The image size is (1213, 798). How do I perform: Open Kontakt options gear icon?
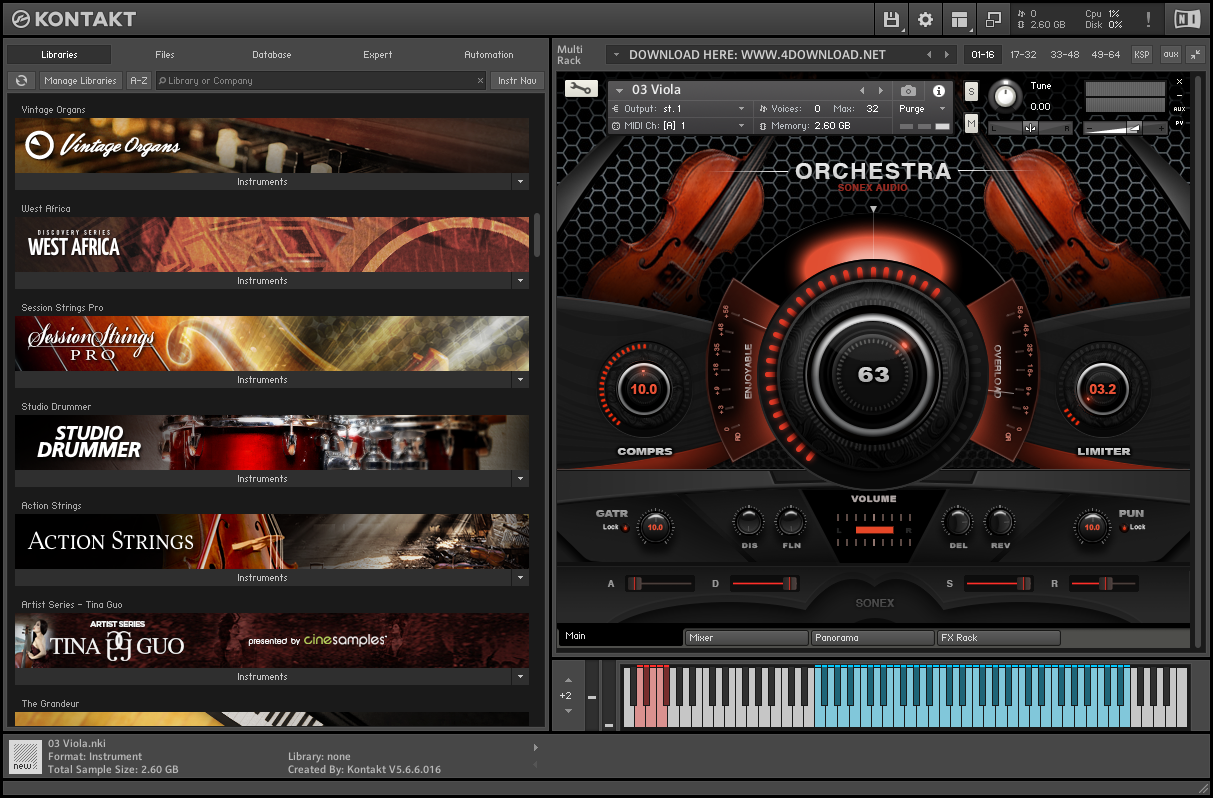click(x=925, y=19)
